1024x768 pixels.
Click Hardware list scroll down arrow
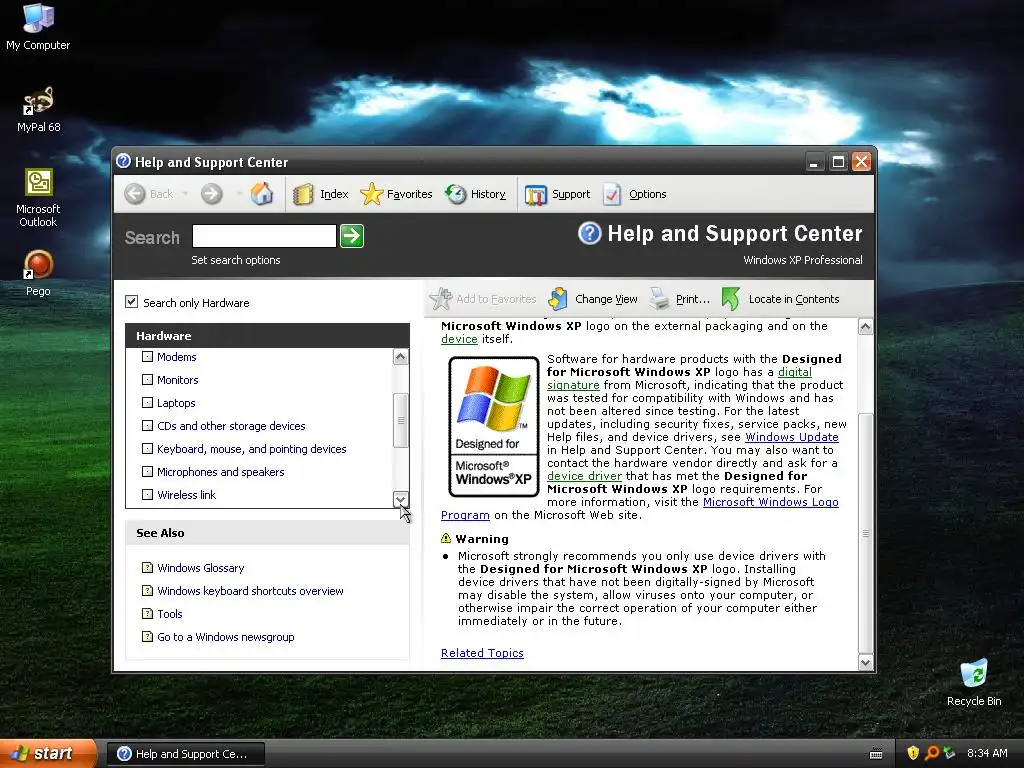400,500
